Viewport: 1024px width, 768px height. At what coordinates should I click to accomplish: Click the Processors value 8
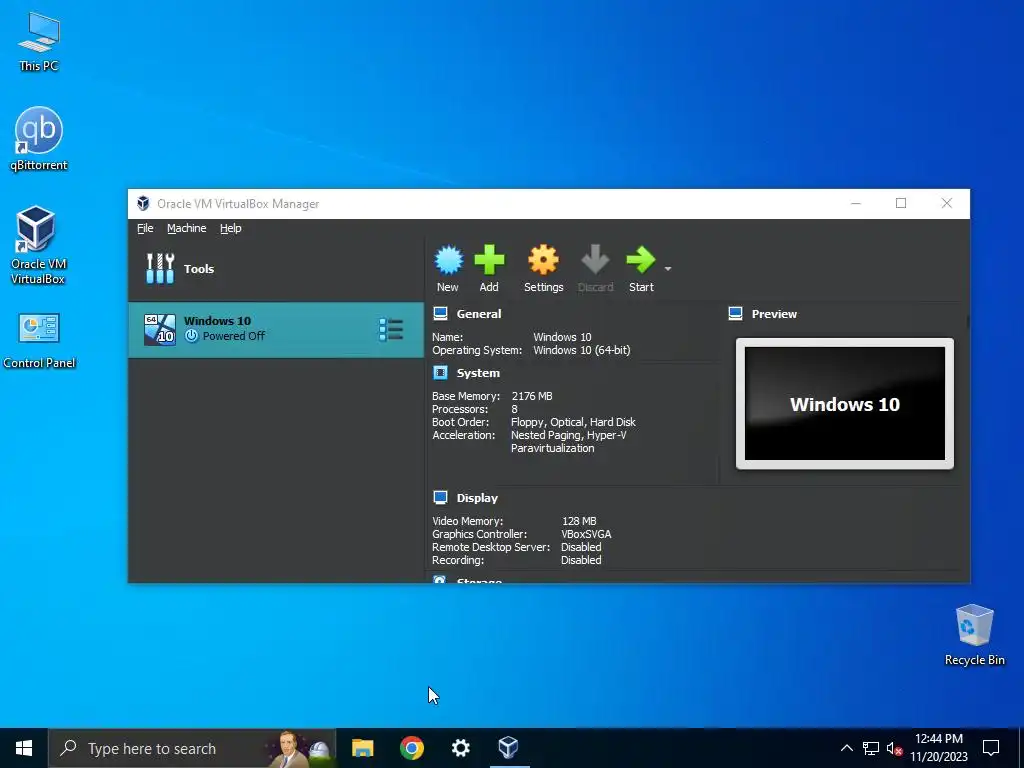(x=515, y=409)
